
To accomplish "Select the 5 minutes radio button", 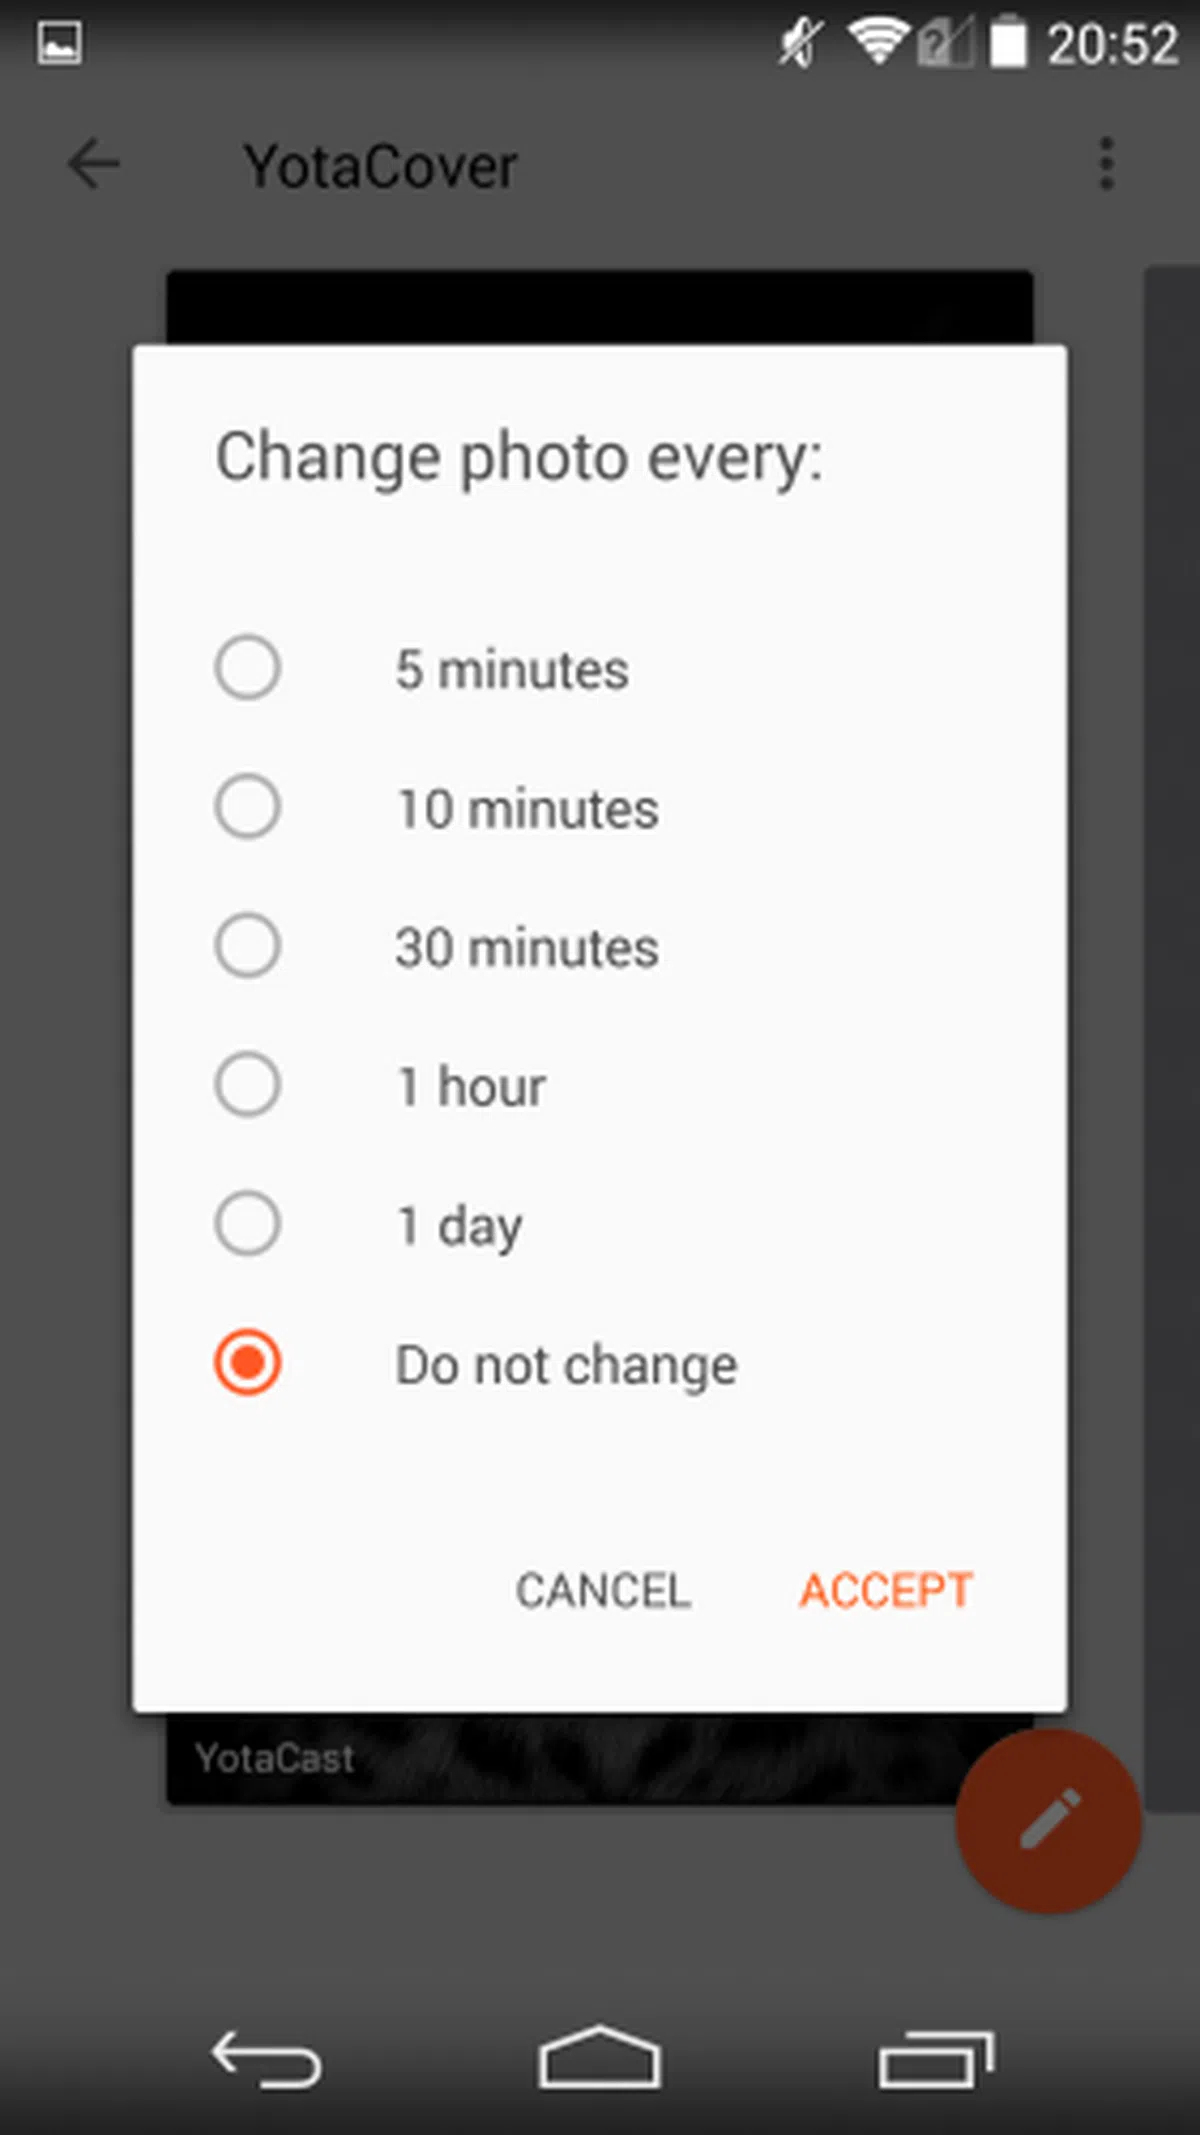I will [247, 668].
